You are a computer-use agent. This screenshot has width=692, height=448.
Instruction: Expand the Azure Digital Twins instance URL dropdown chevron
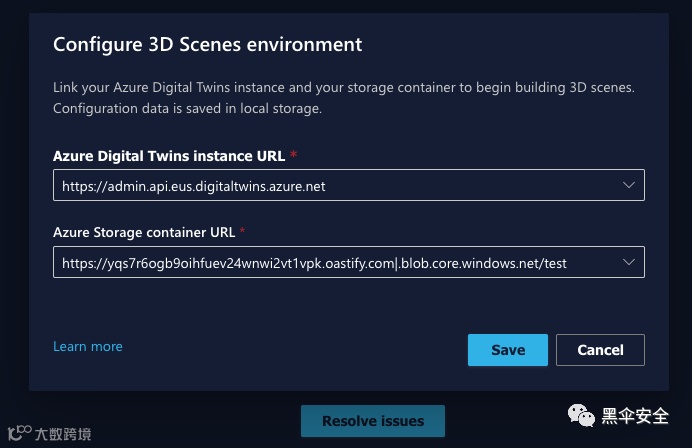click(628, 186)
